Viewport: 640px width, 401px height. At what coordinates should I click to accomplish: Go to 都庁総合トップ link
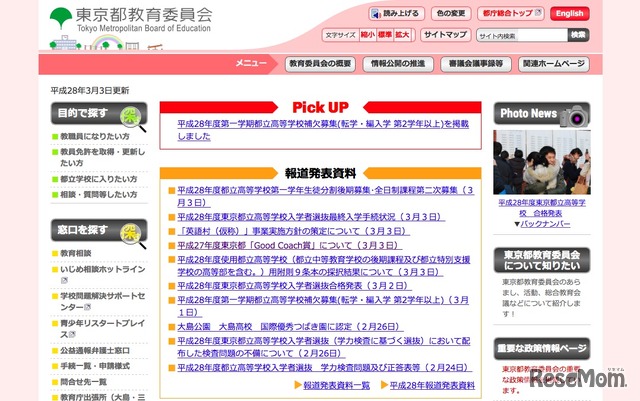pyautogui.click(x=511, y=13)
